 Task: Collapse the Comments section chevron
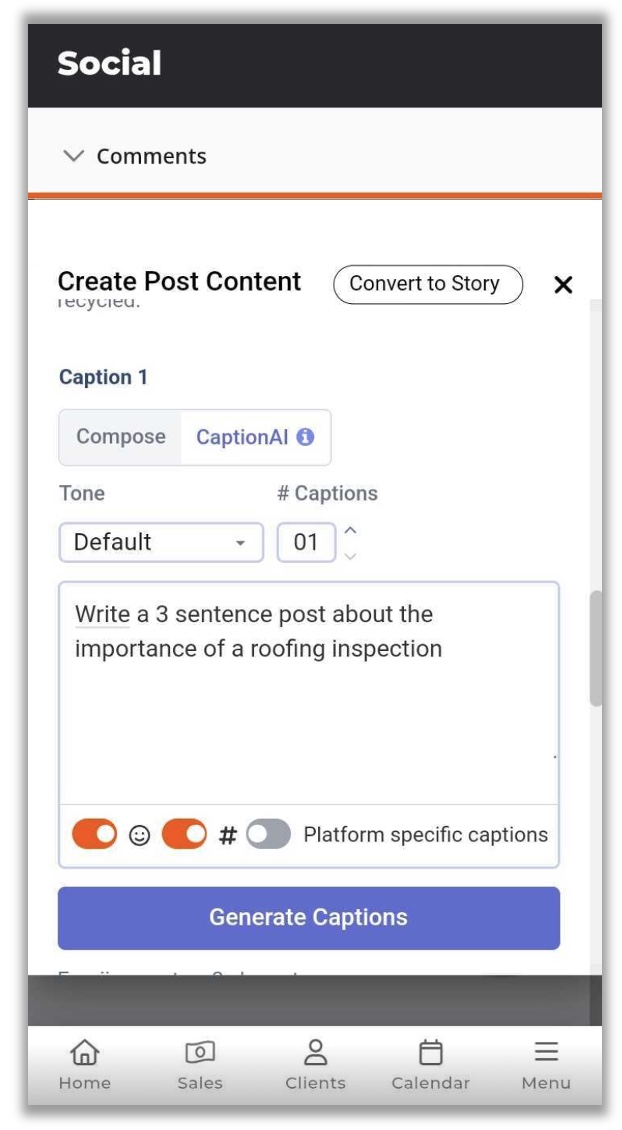[x=74, y=156]
